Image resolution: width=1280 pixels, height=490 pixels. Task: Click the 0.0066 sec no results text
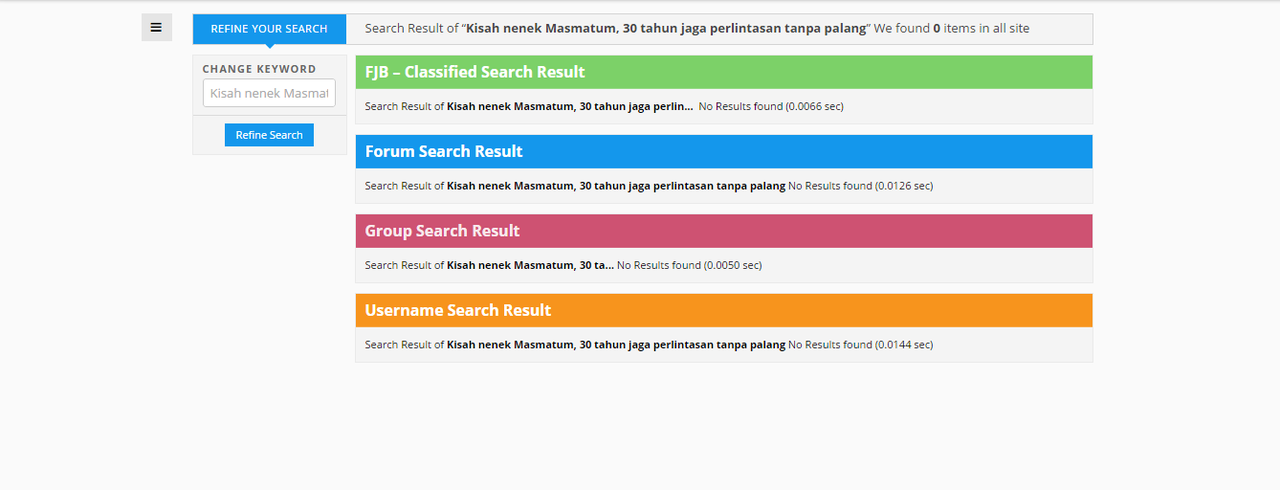(771, 106)
